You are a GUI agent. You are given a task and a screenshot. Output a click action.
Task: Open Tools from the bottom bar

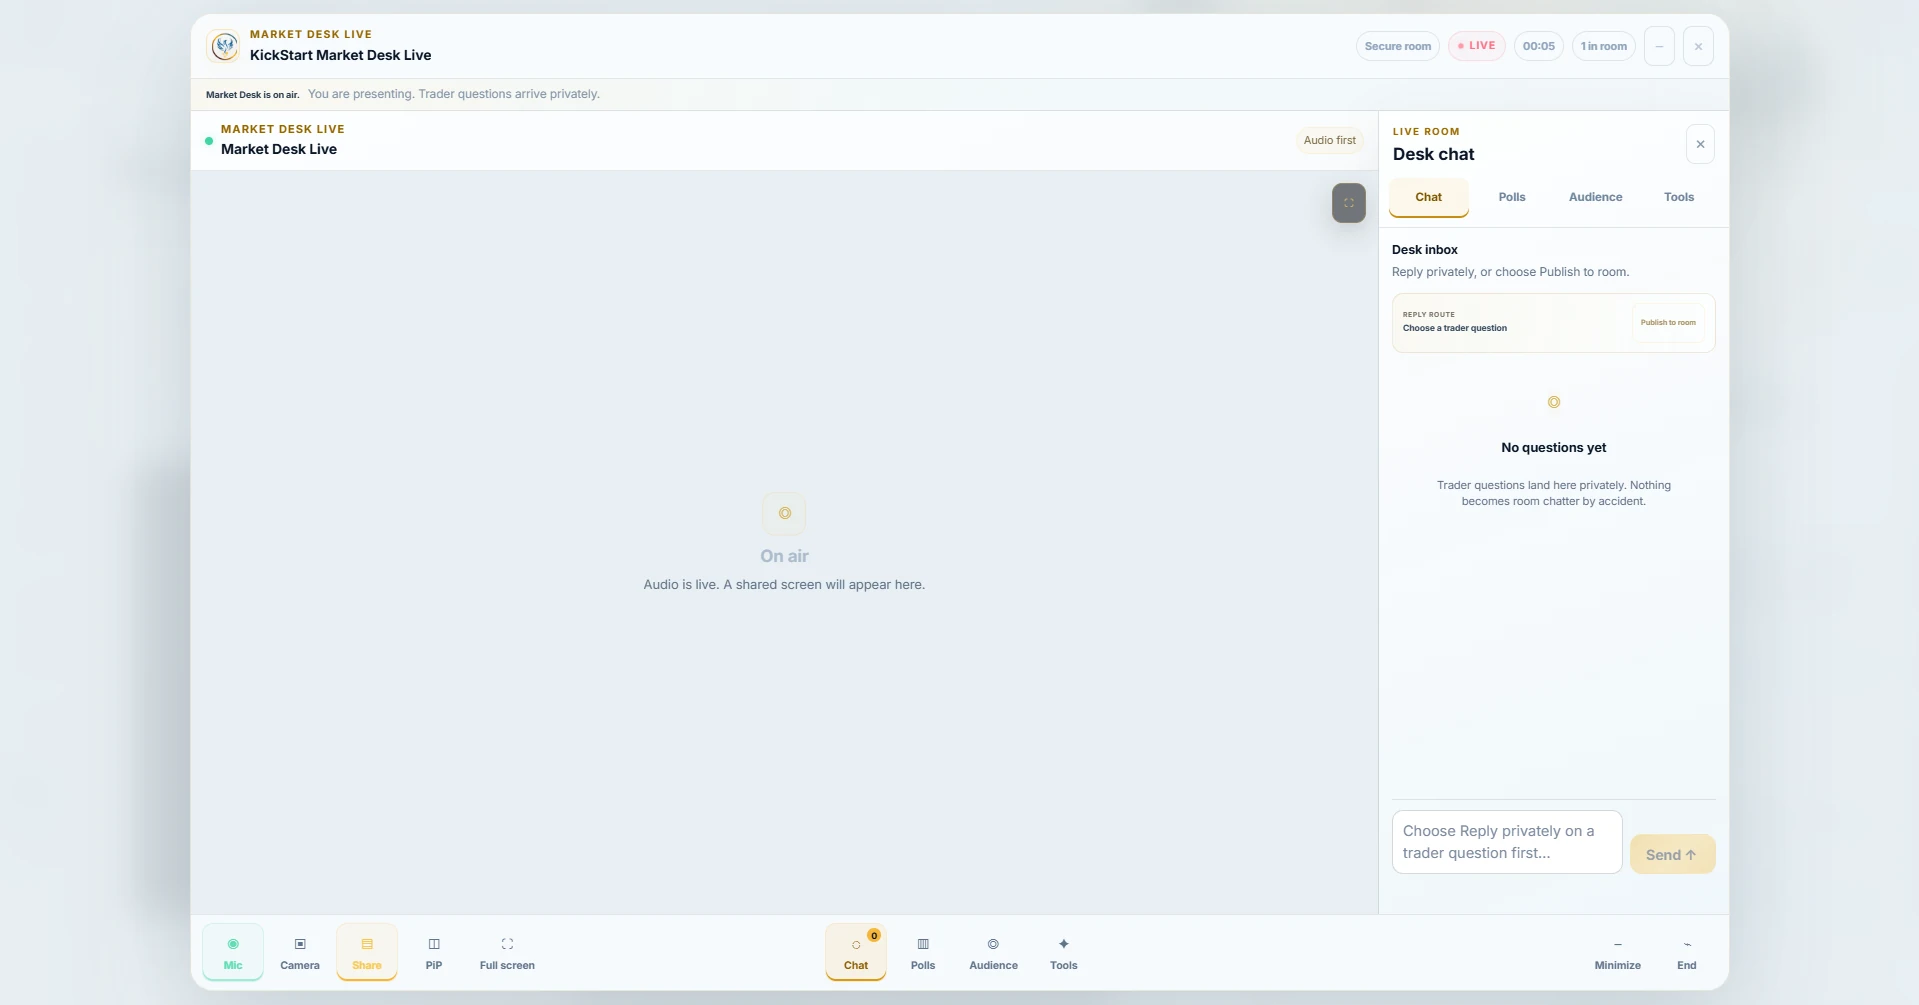click(x=1064, y=952)
